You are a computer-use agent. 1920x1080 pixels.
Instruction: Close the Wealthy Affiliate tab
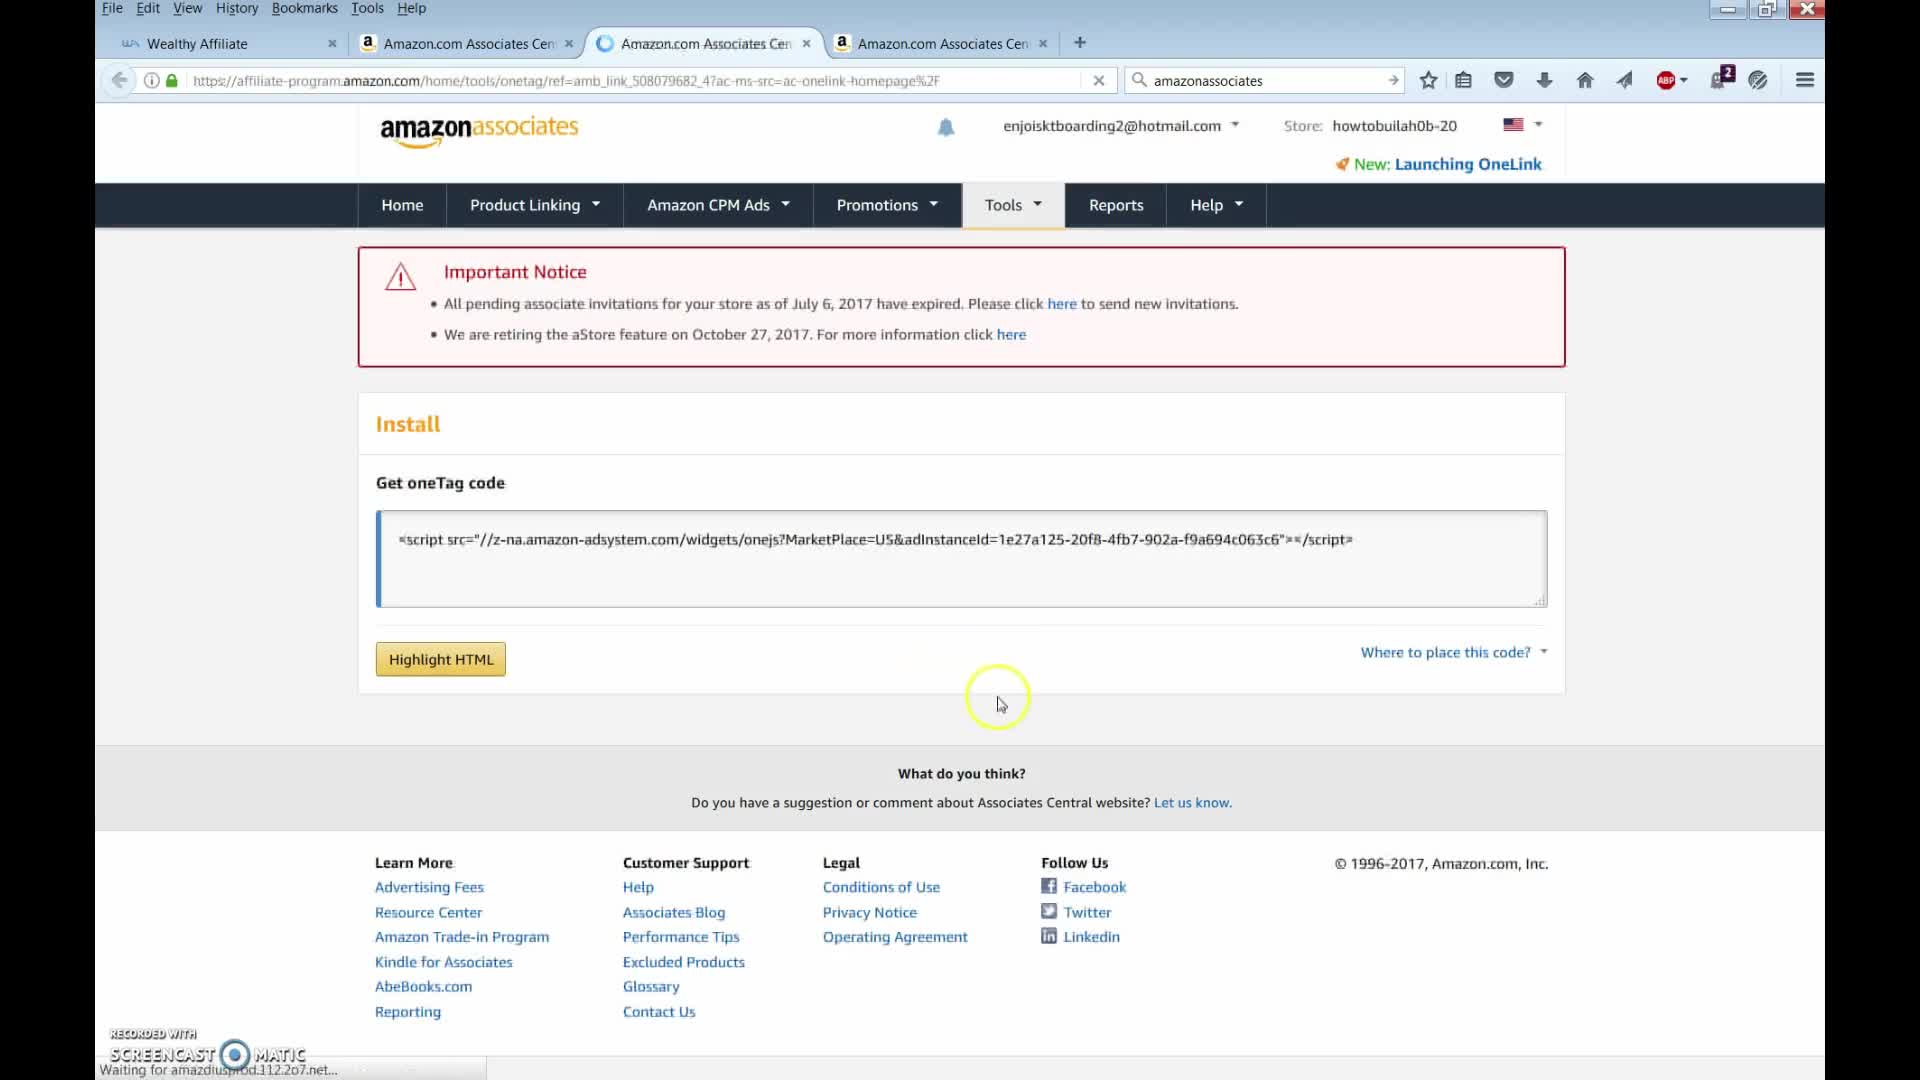332,44
